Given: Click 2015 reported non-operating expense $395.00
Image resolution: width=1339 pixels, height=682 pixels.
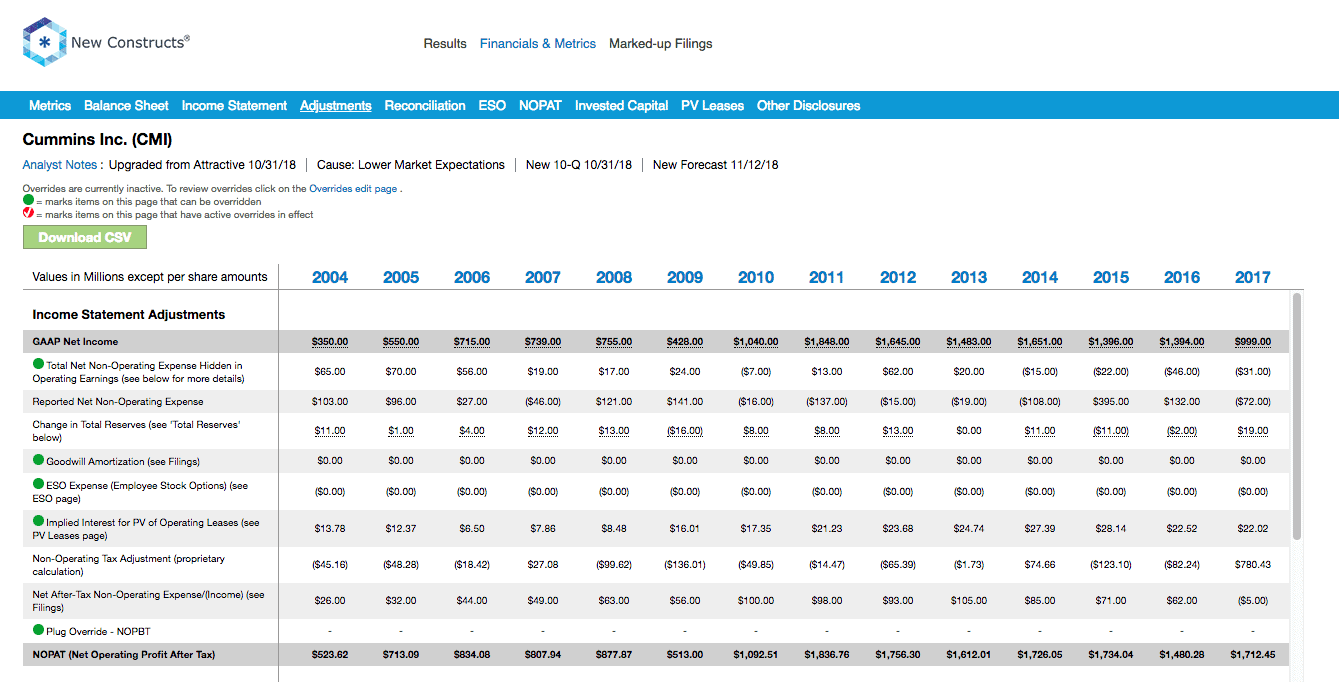Looking at the screenshot, I should (1111, 402).
